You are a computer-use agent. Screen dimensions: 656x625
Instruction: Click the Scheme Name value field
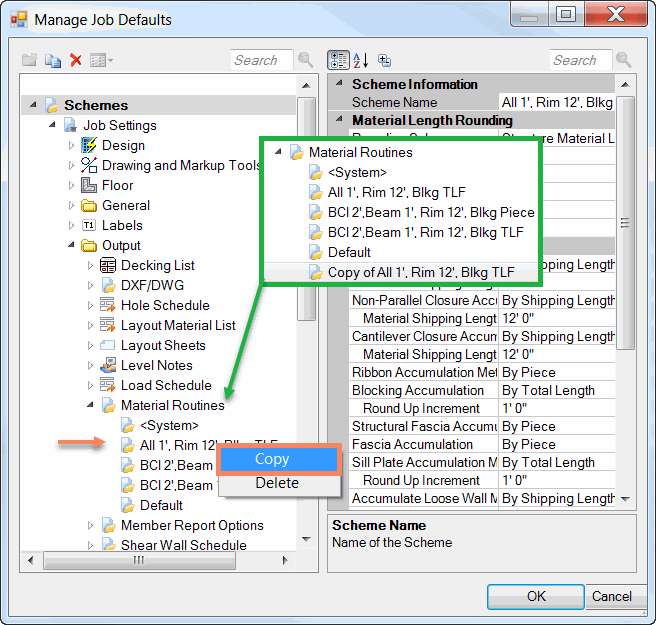click(557, 102)
